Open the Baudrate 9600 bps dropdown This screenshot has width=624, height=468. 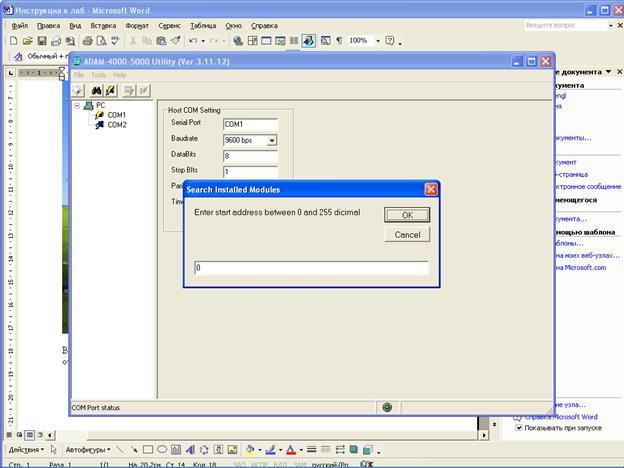272,140
